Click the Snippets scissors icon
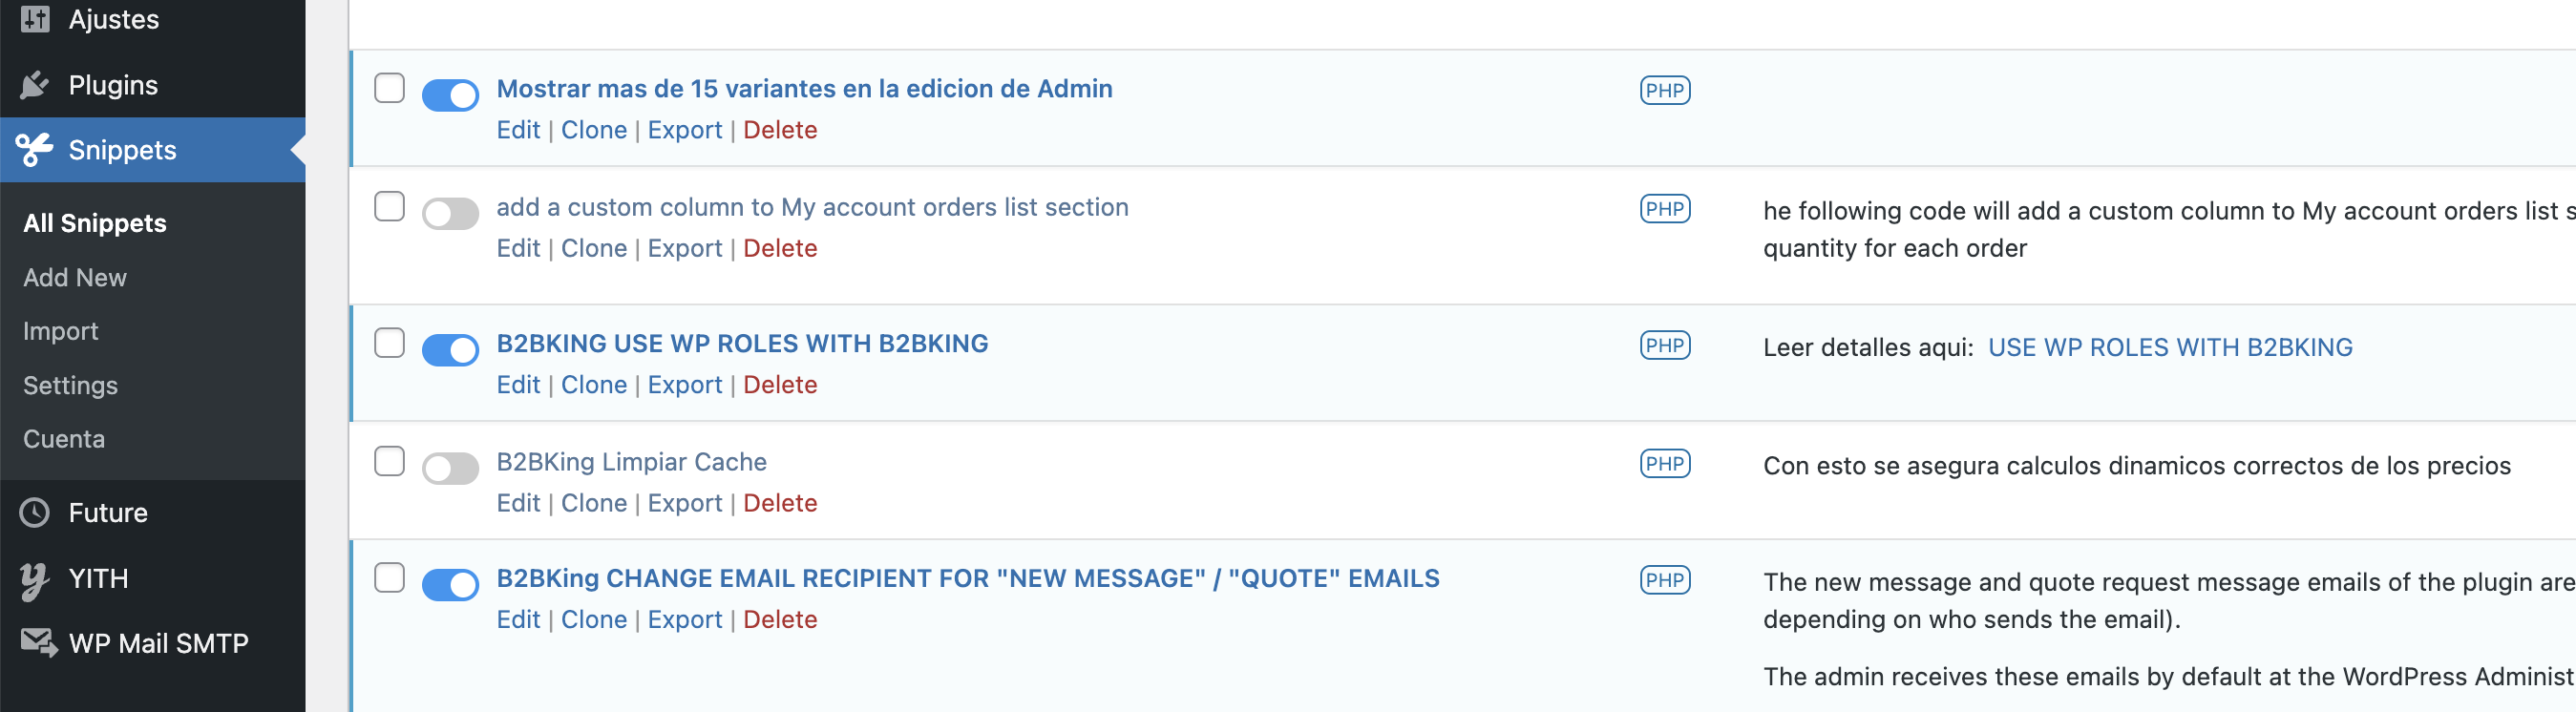Viewport: 2576px width, 712px height. click(35, 150)
